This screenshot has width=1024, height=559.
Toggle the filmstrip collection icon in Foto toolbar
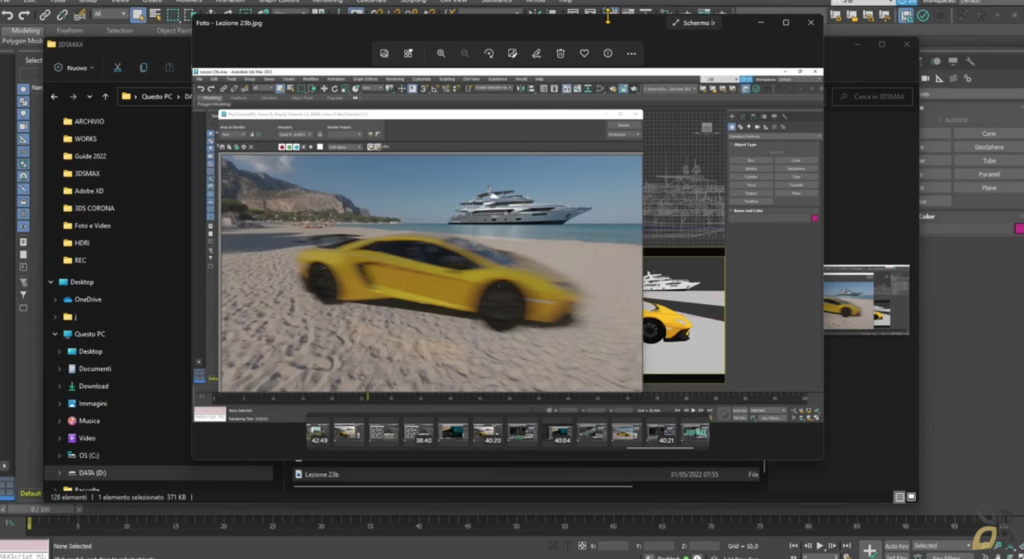[408, 54]
